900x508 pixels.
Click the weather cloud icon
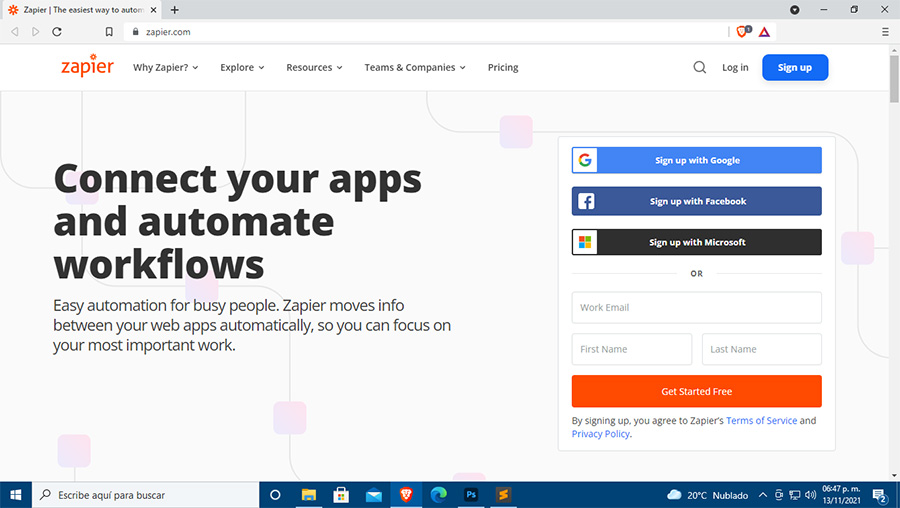pos(674,495)
